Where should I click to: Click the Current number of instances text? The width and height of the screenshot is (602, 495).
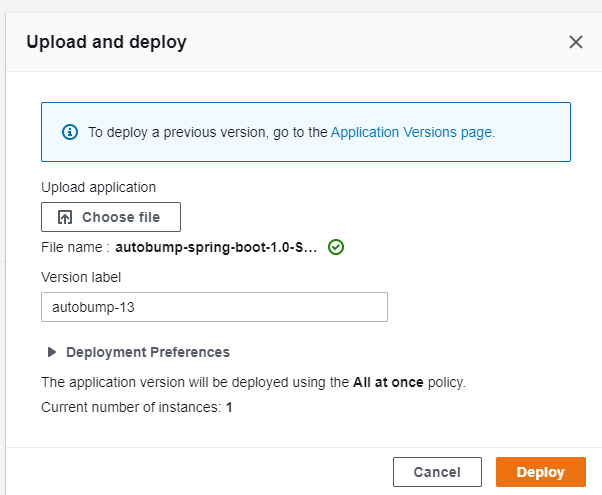(x=137, y=407)
